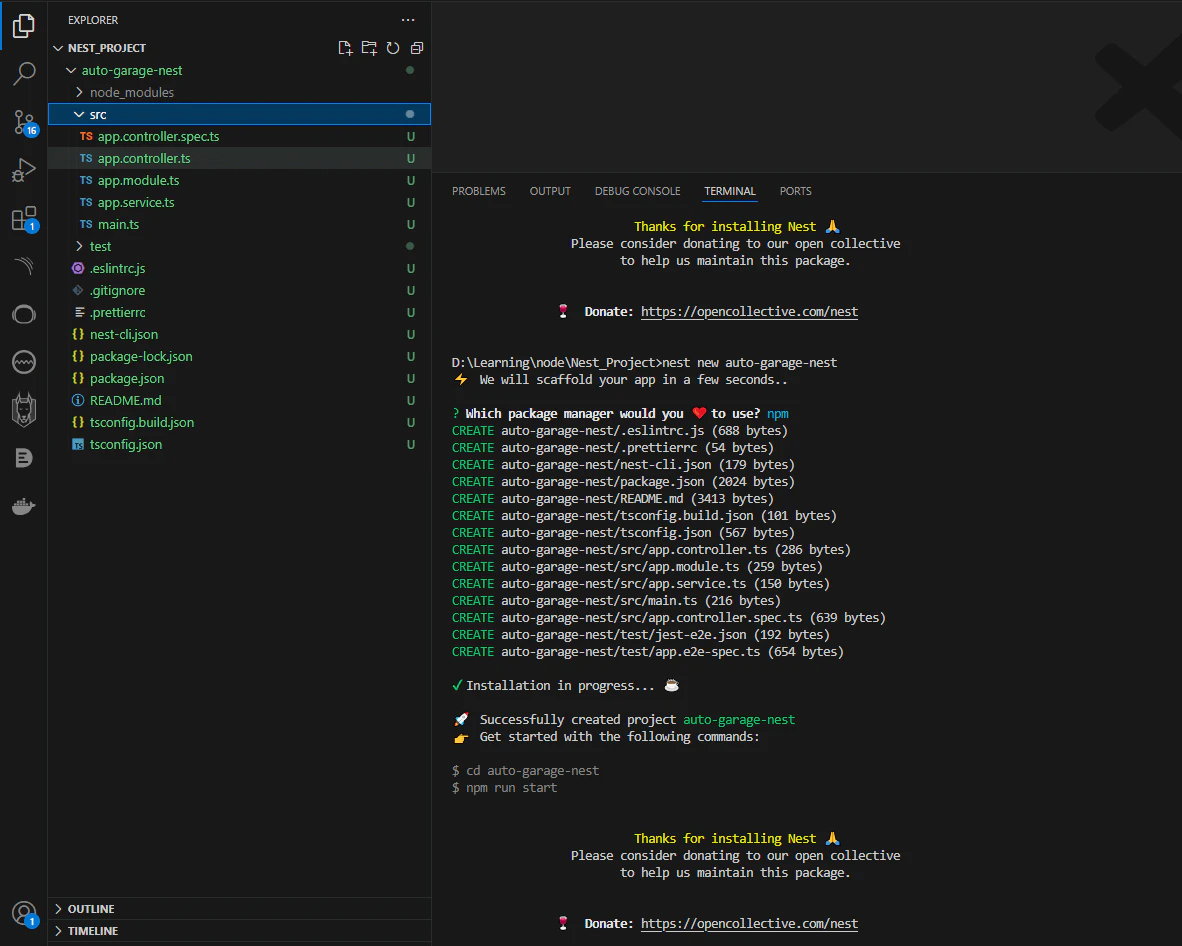Expand the OUTLINE section

[92, 908]
